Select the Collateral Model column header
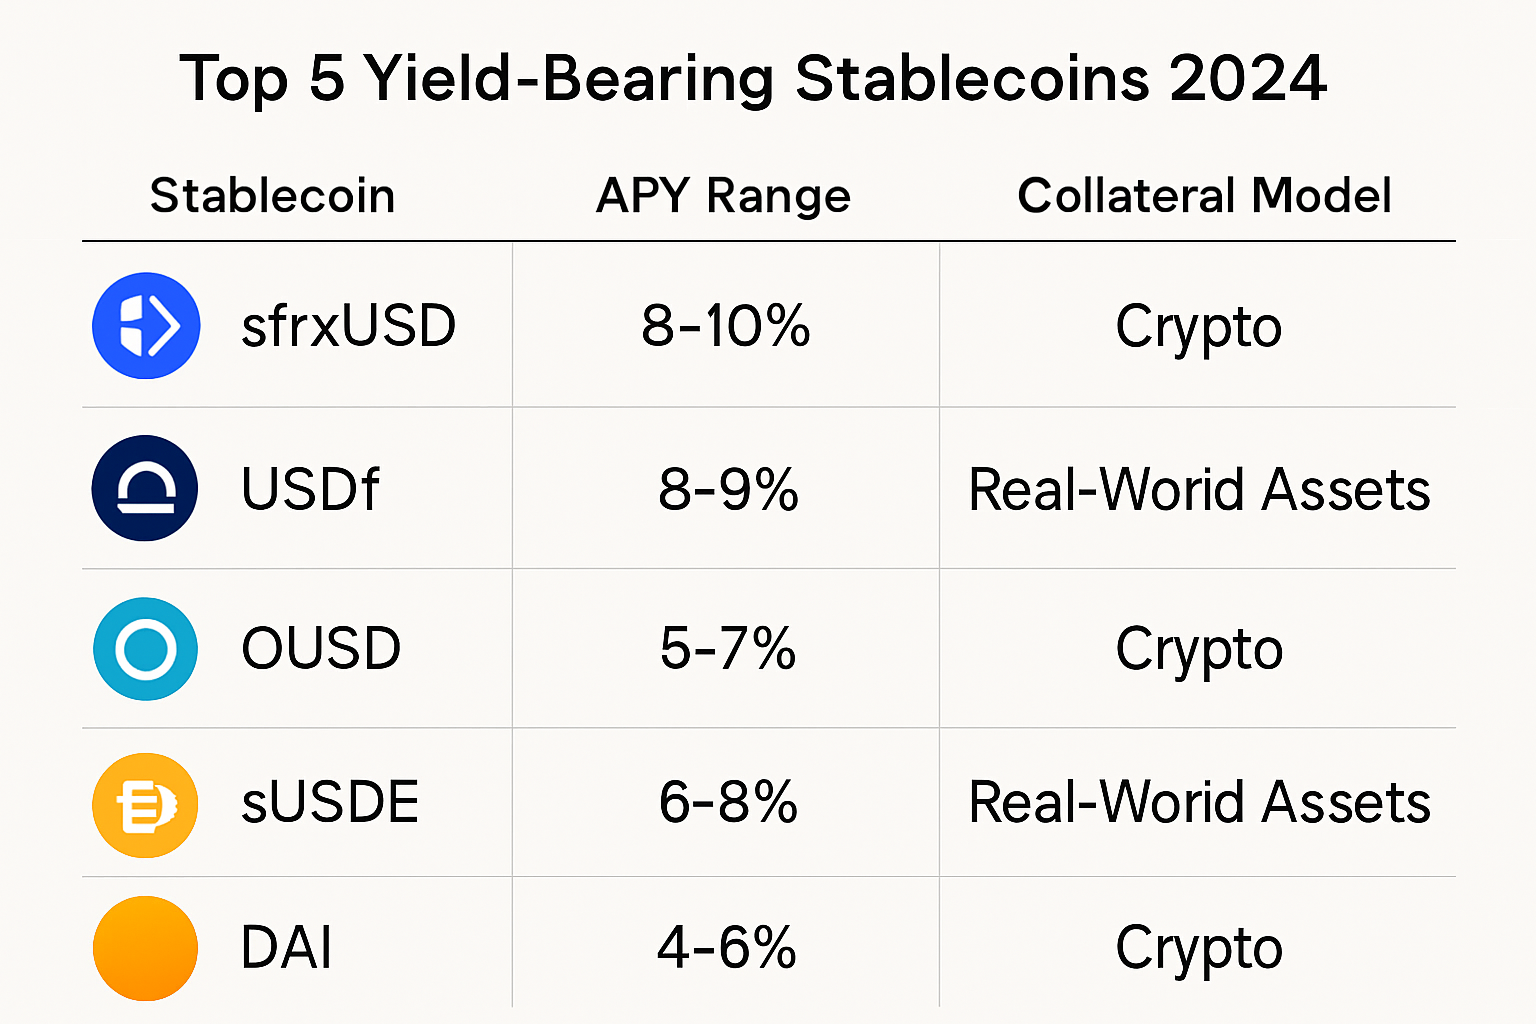1536x1024 pixels. [x=1204, y=196]
